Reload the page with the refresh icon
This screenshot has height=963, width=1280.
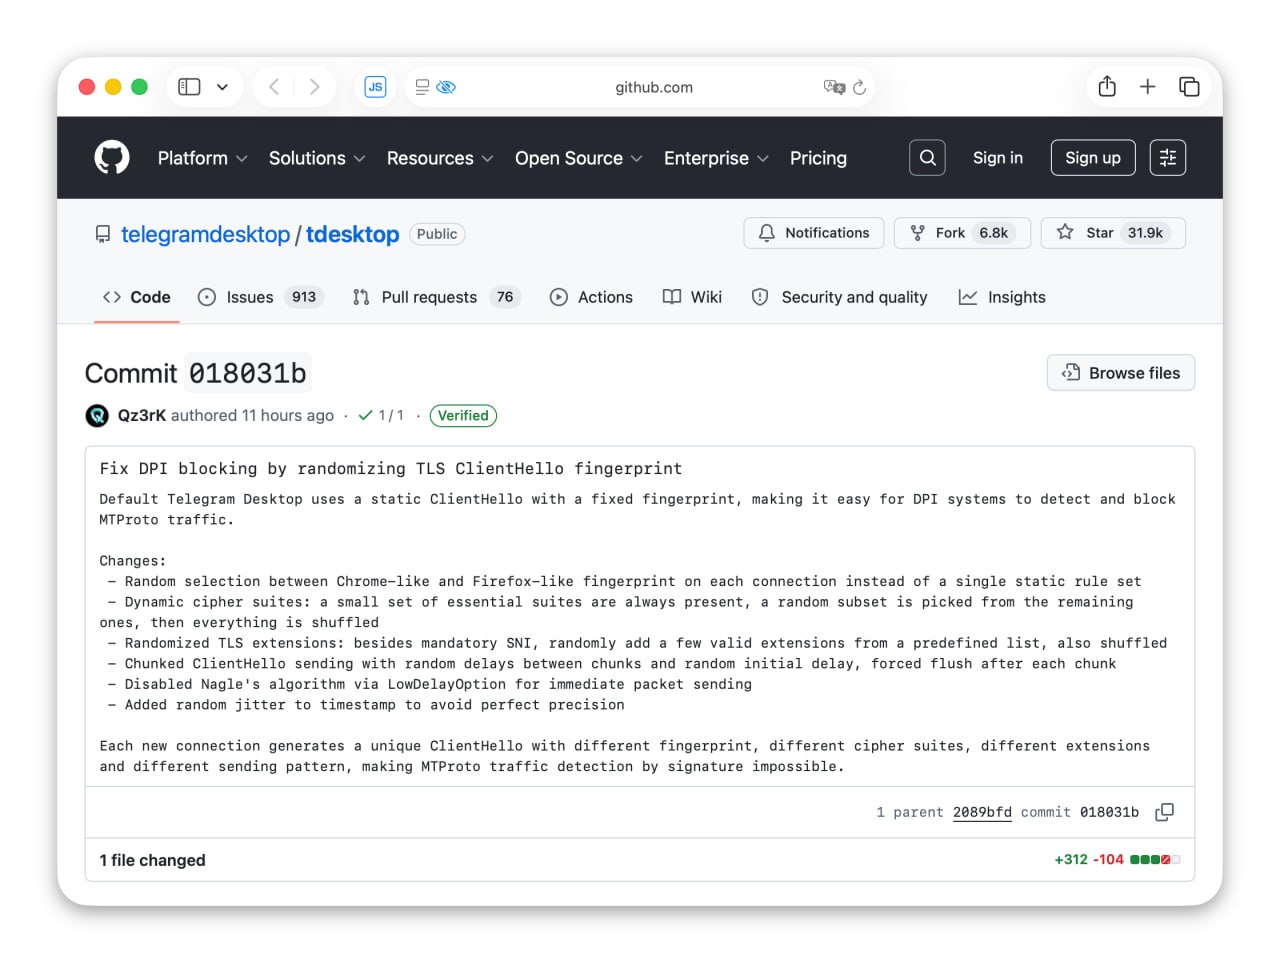coord(859,87)
